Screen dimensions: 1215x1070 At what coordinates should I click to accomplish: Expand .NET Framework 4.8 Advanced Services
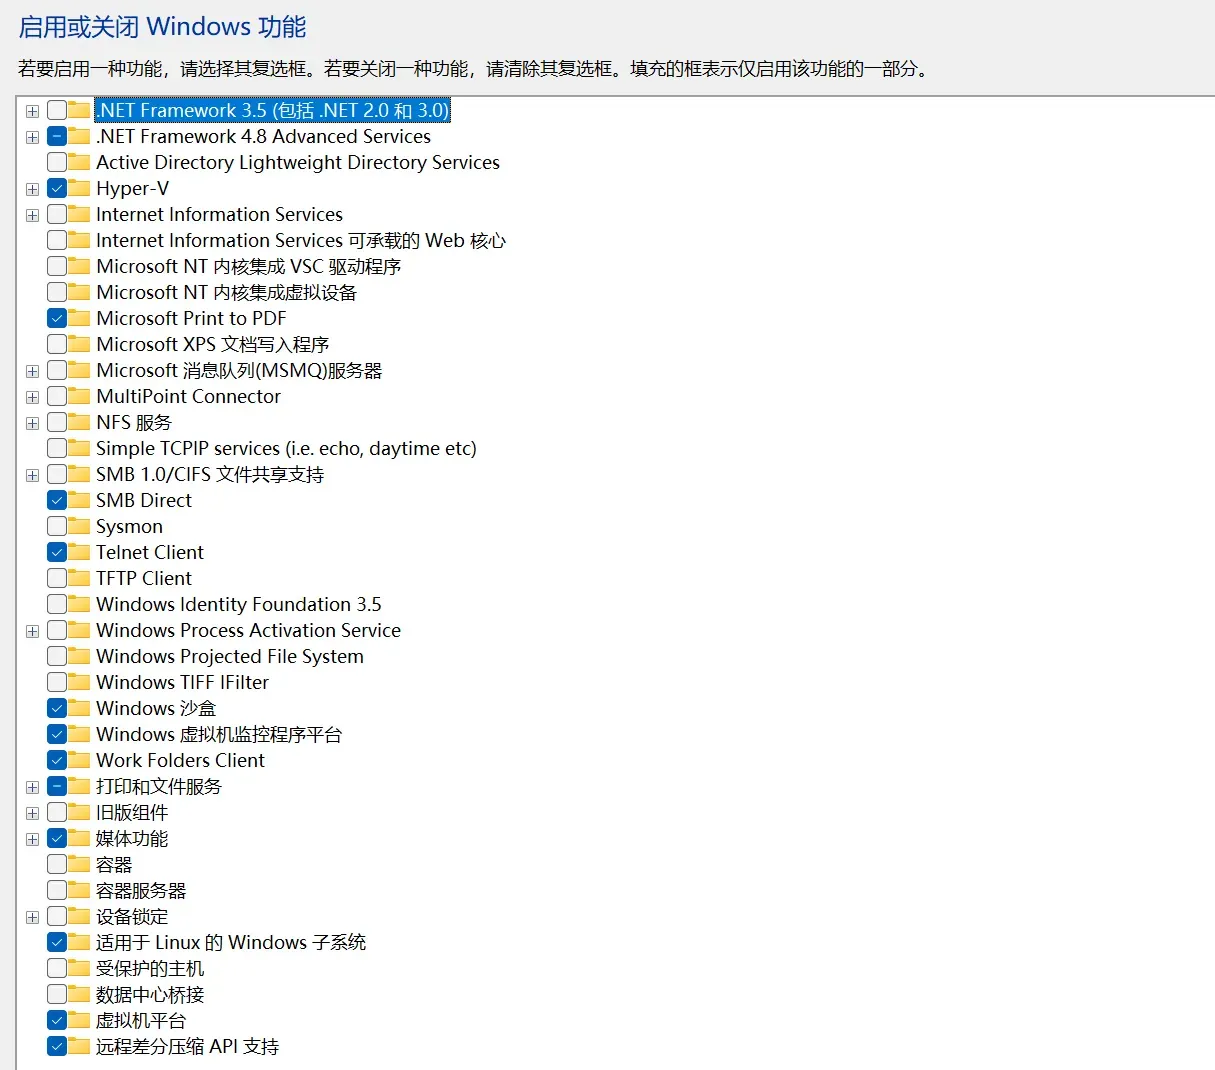pyautogui.click(x=33, y=137)
